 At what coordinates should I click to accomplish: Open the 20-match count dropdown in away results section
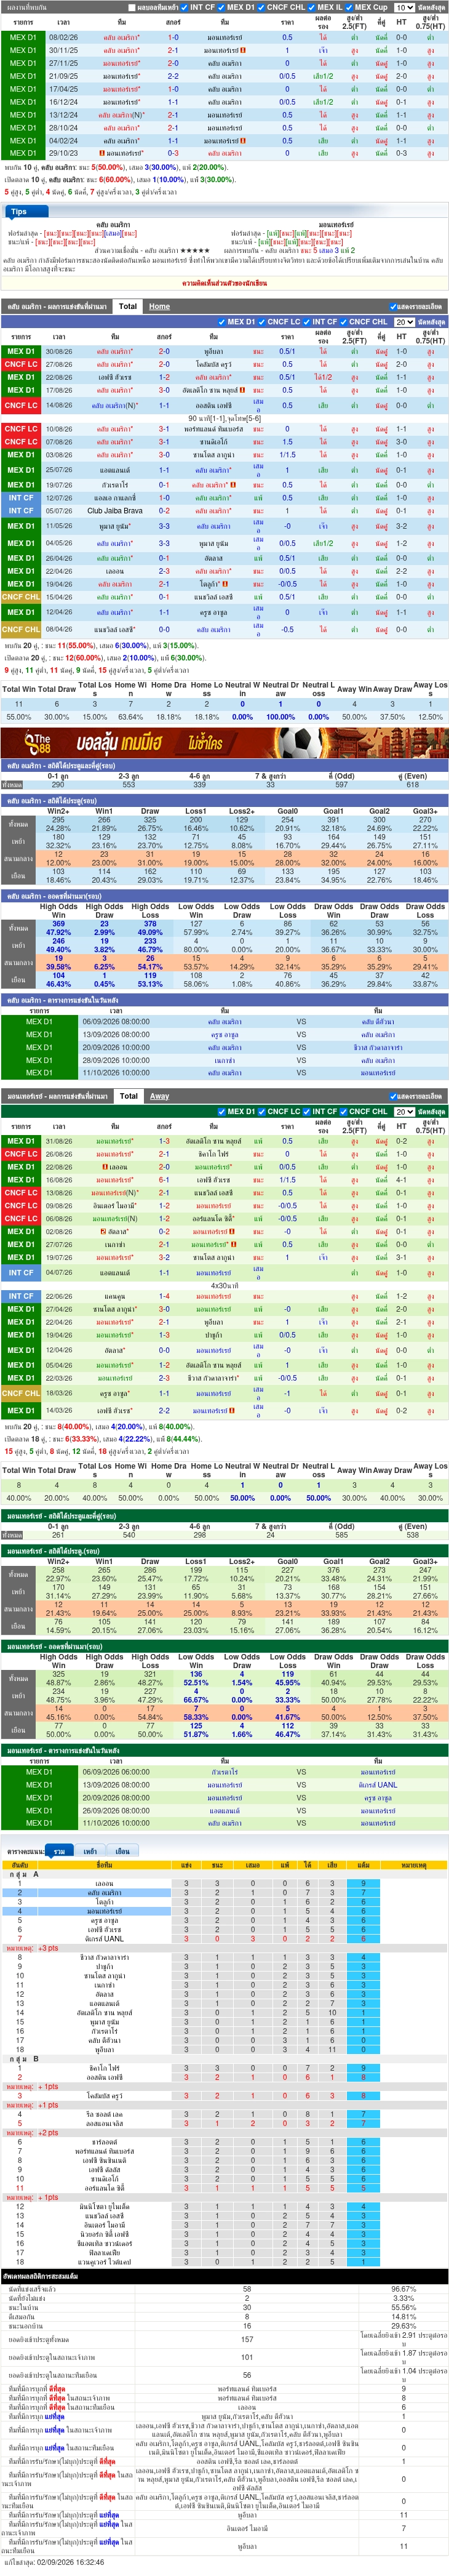pos(403,1112)
